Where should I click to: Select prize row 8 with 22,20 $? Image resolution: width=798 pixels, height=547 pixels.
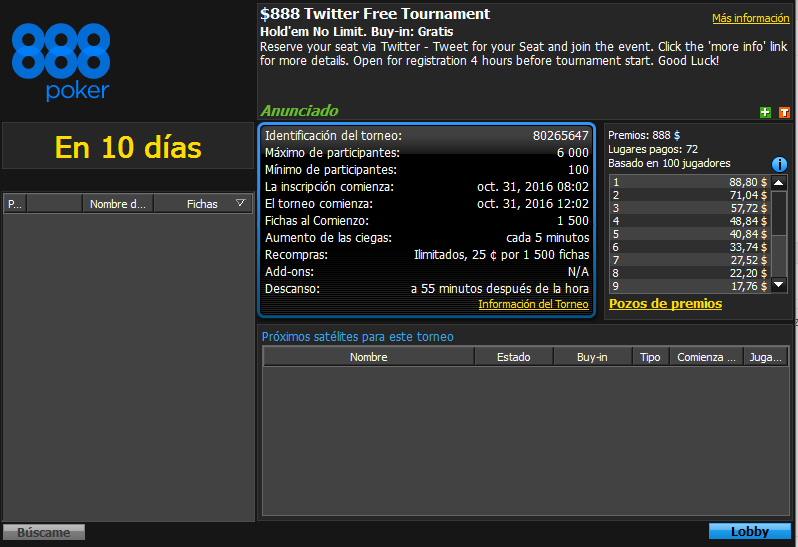tap(690, 273)
